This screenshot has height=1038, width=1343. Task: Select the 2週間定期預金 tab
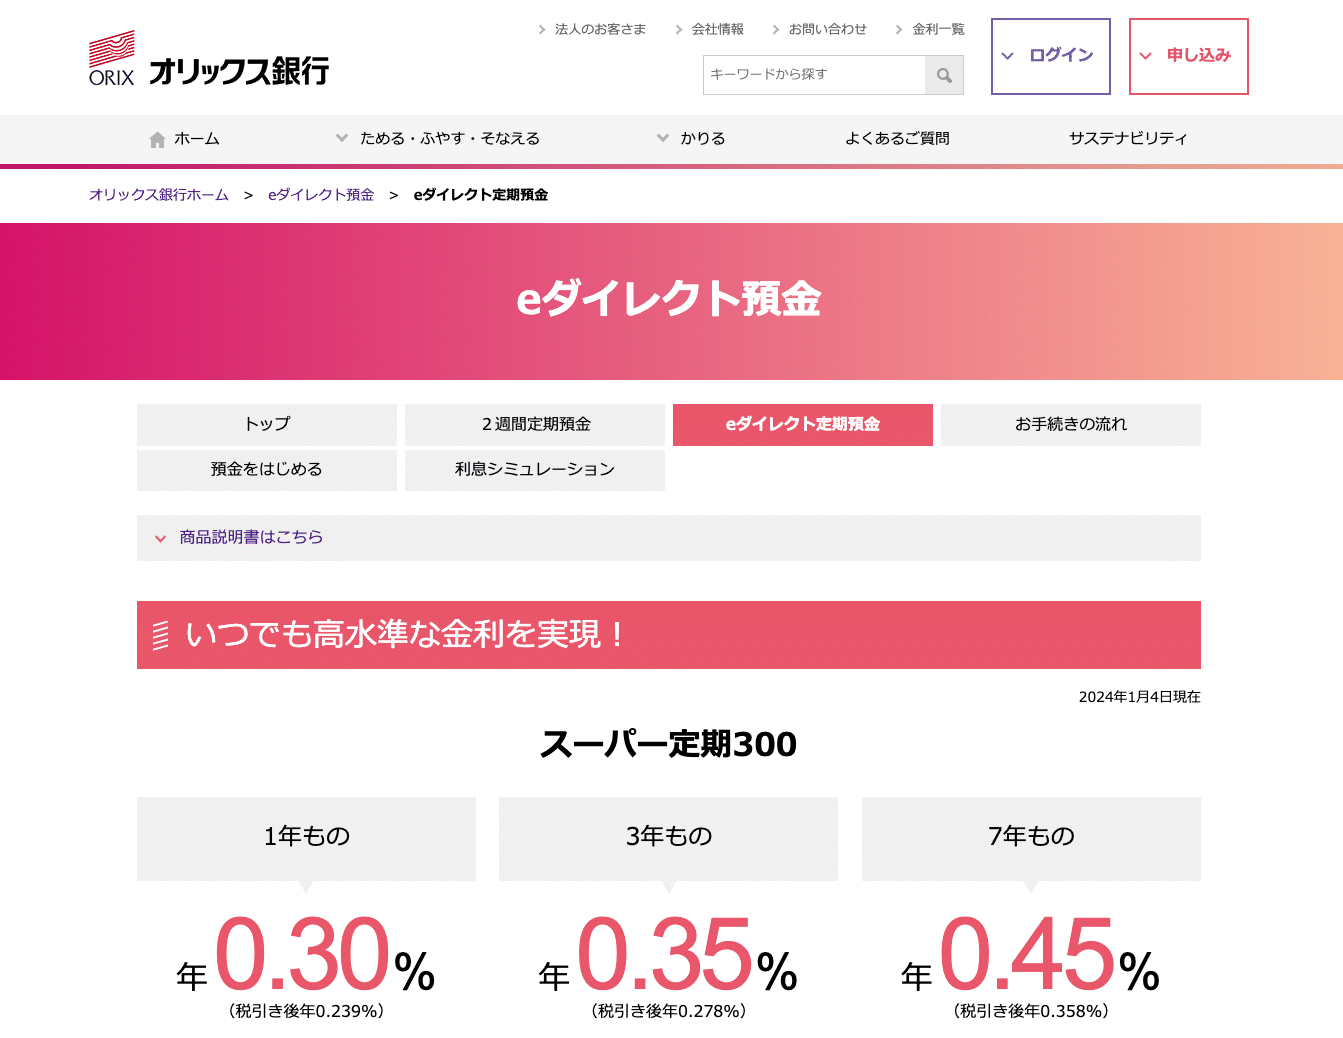click(535, 425)
